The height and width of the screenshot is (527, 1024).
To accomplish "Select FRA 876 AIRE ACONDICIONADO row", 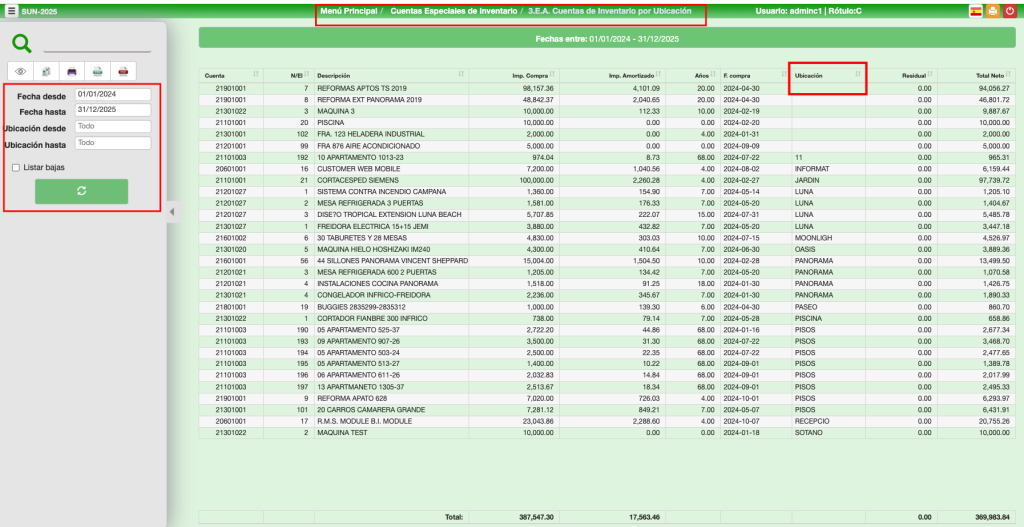I will tap(607, 146).
